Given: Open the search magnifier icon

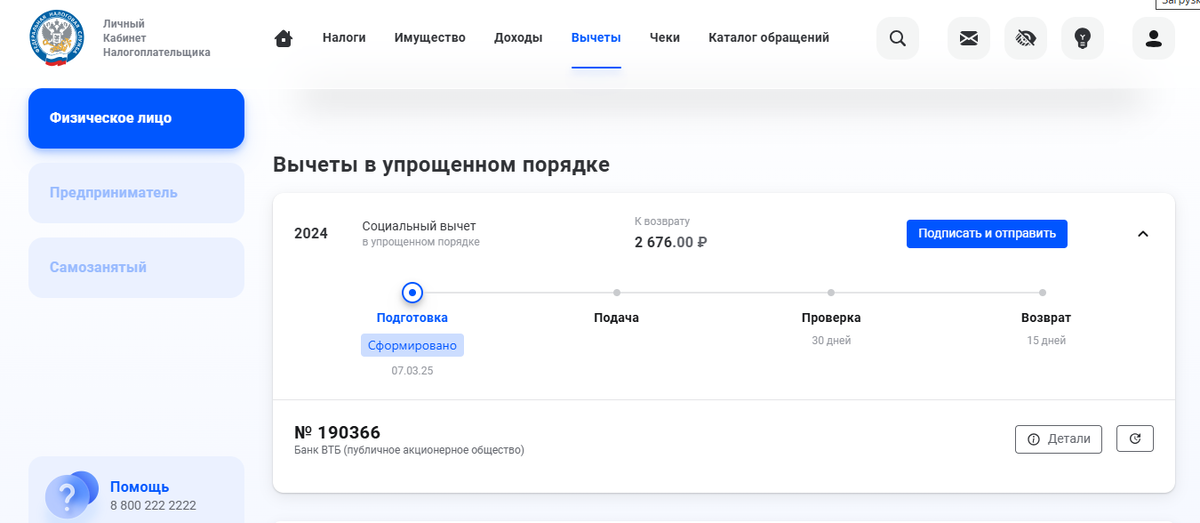Looking at the screenshot, I should pyautogui.click(x=898, y=39).
